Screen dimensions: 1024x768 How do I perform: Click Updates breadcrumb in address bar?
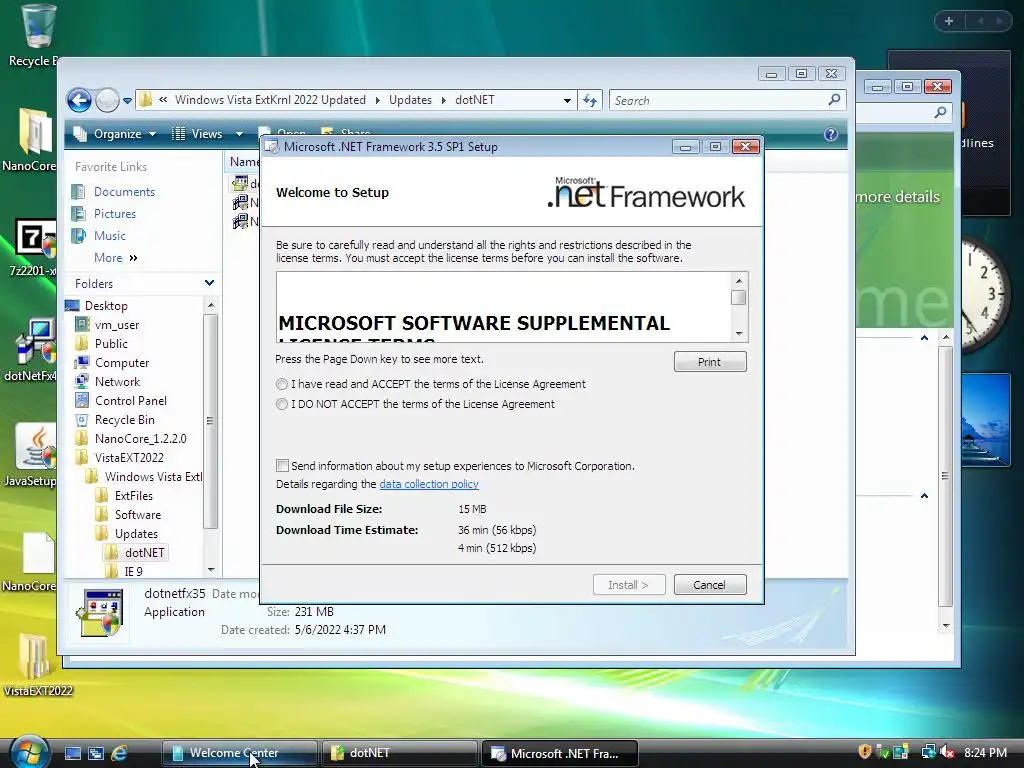410,100
